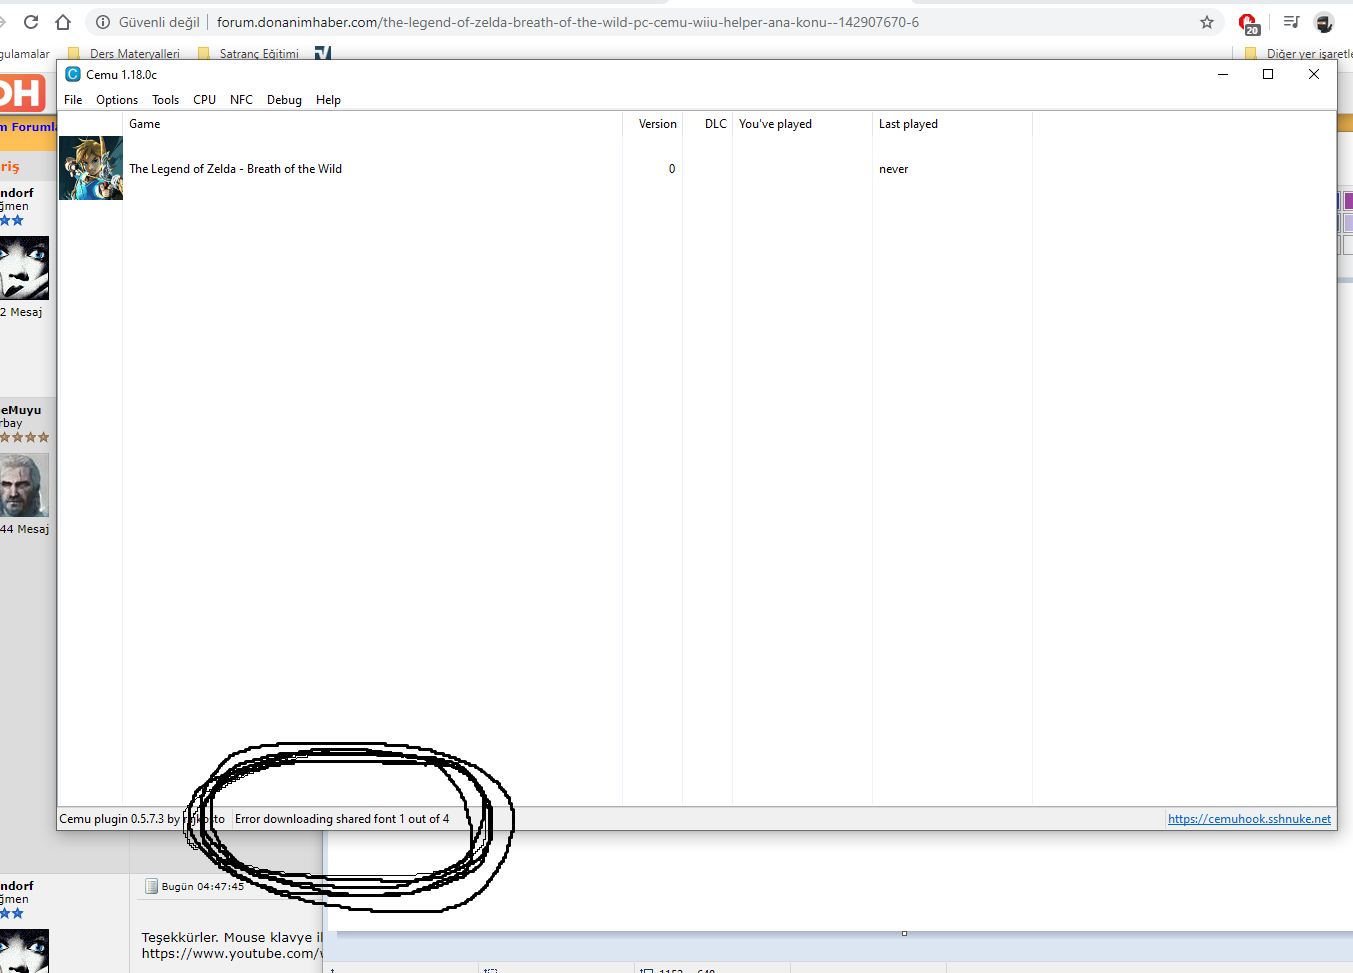Select the Zelda Breath of the Wild cover thumbnail
This screenshot has height=973, width=1353.
point(91,168)
